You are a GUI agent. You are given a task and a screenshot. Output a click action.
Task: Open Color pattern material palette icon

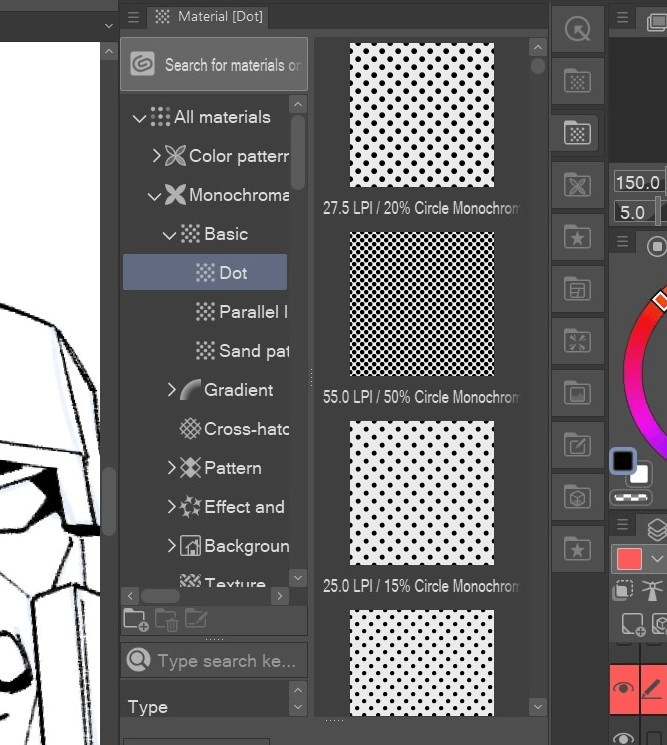[x=577, y=185]
